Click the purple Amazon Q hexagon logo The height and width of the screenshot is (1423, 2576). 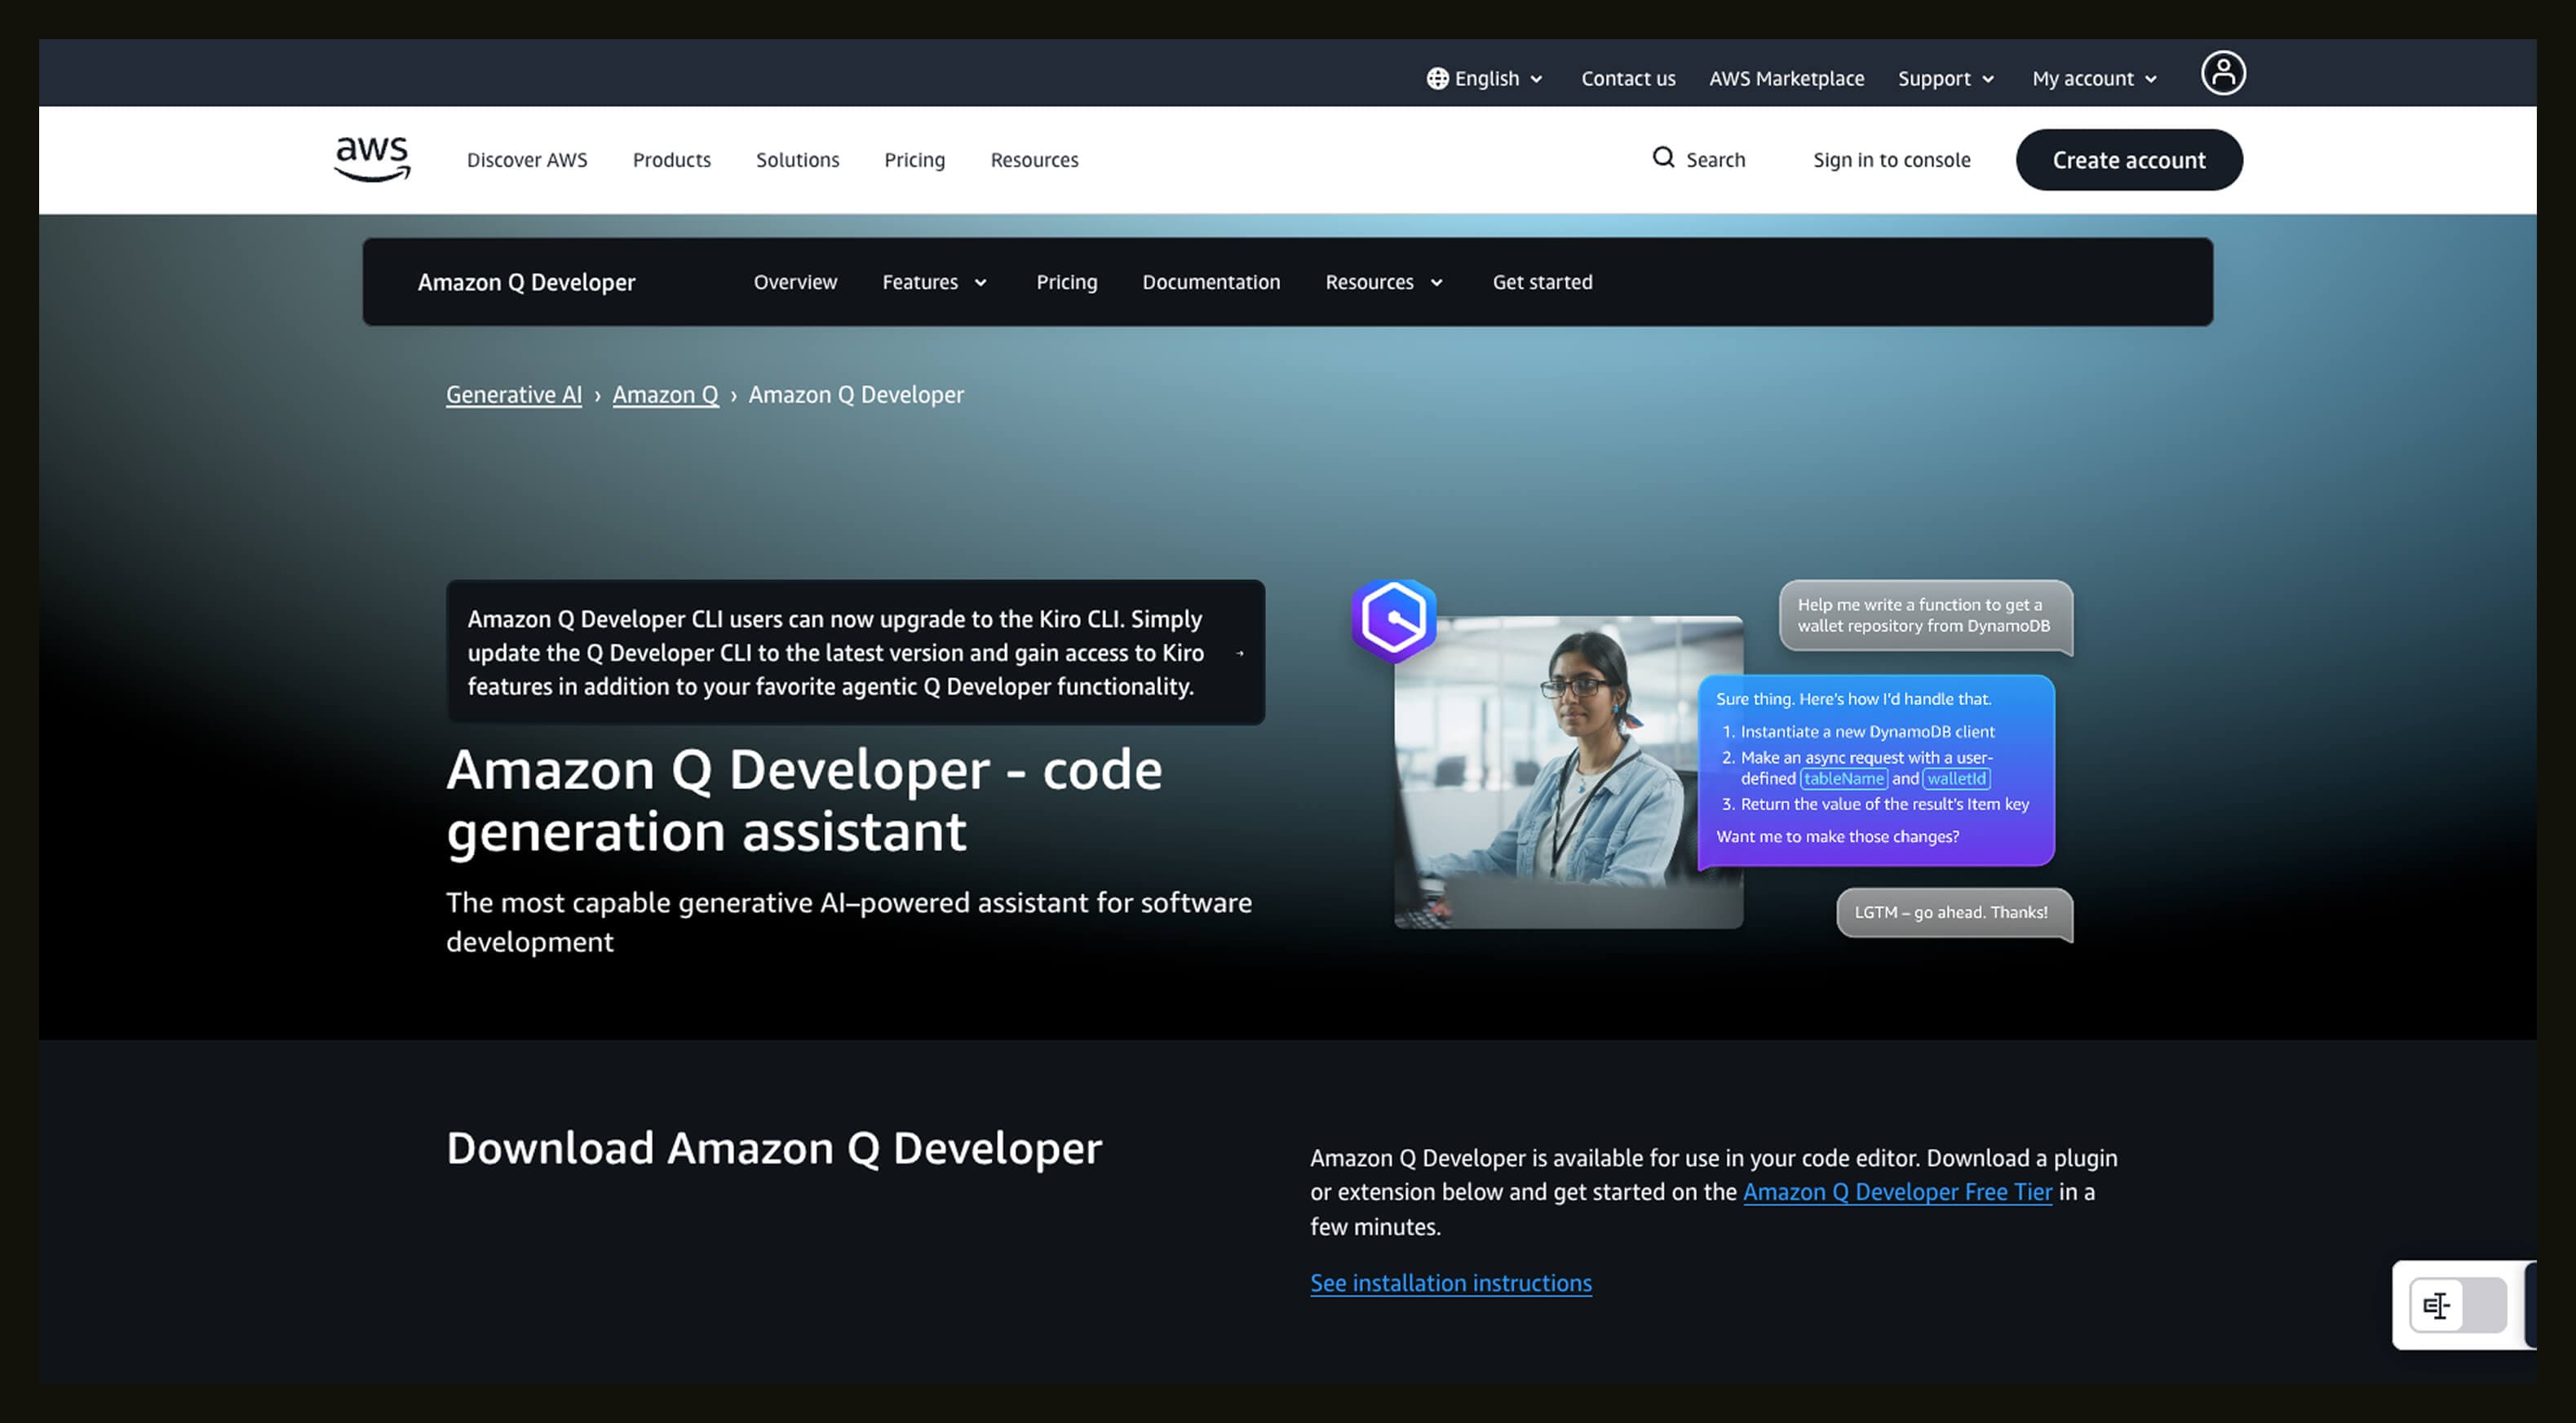[1393, 620]
